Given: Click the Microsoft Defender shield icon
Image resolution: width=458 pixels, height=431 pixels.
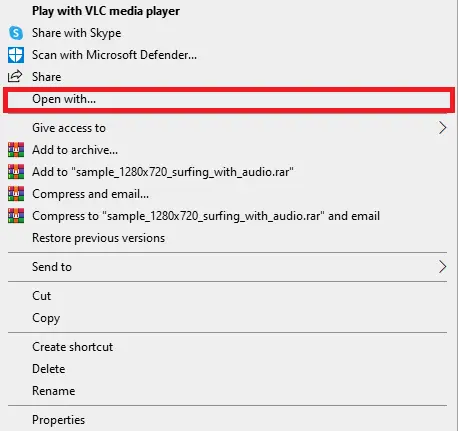Looking at the screenshot, I should point(16,55).
